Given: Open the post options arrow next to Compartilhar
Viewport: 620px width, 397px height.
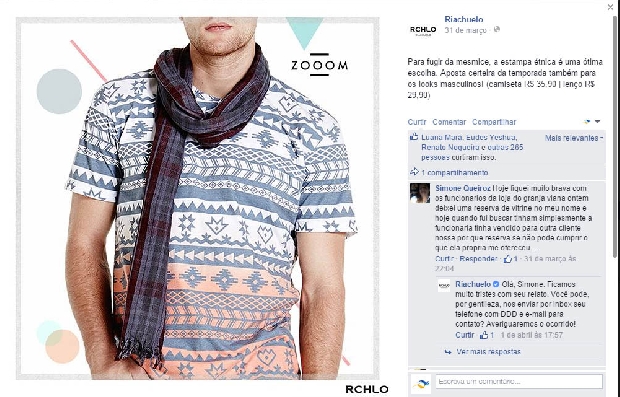Looking at the screenshot, I should pyautogui.click(x=597, y=121).
